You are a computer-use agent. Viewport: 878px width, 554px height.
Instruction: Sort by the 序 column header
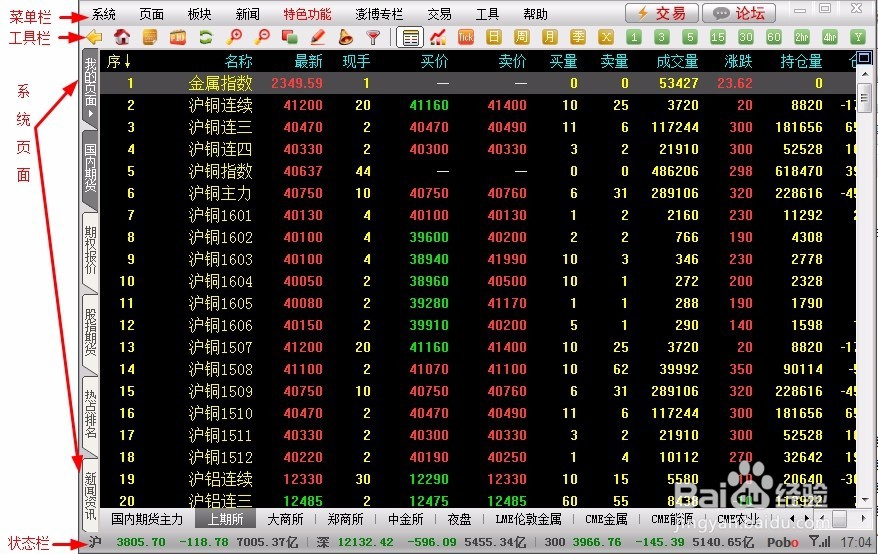pyautogui.click(x=119, y=61)
